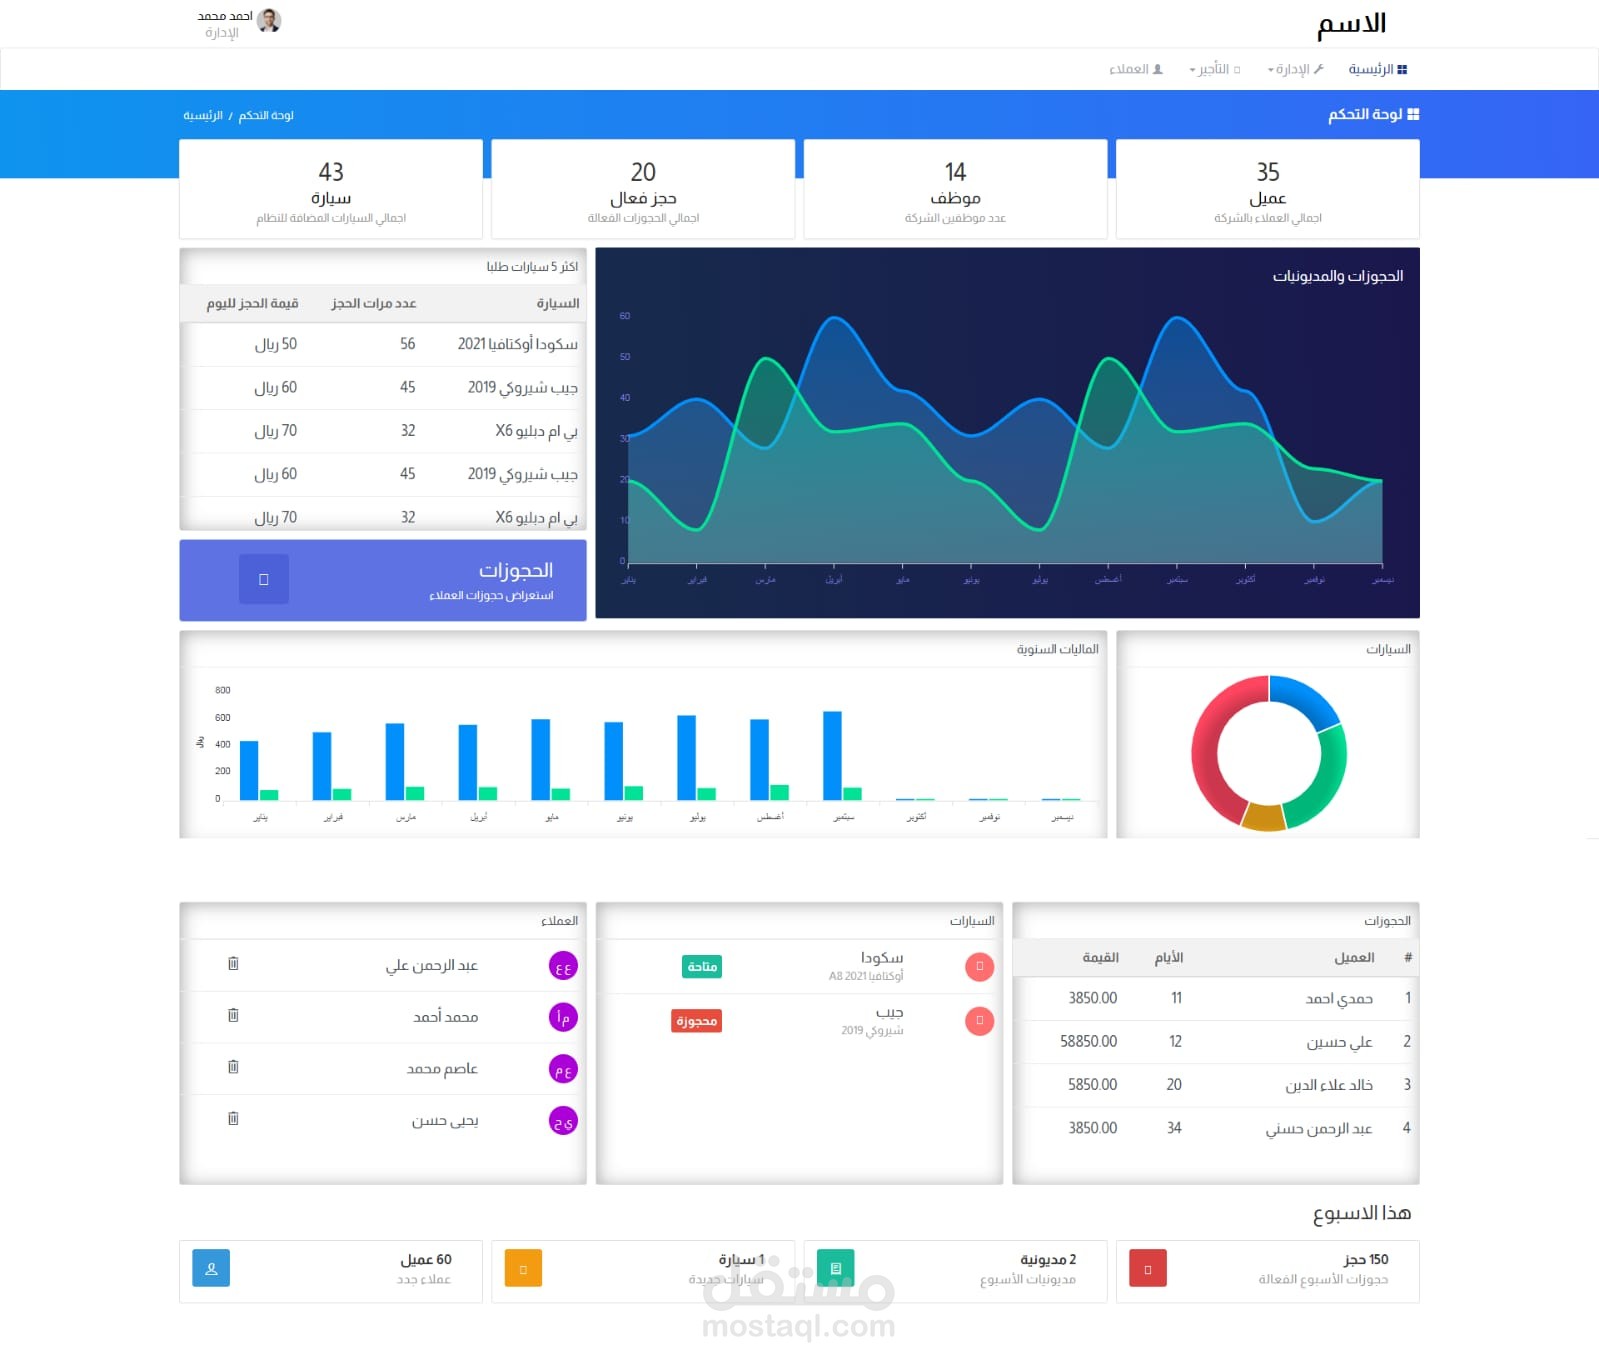
Task: Select booking row حمدي احمد
Action: (x=1216, y=998)
